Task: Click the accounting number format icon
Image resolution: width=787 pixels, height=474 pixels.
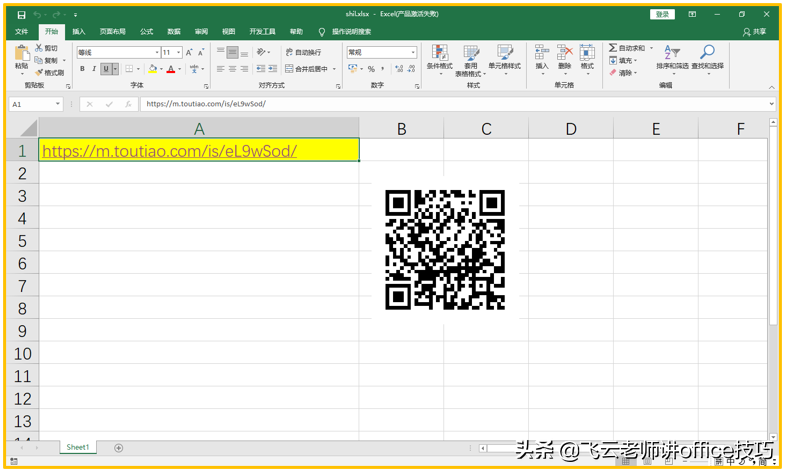Action: pyautogui.click(x=353, y=69)
